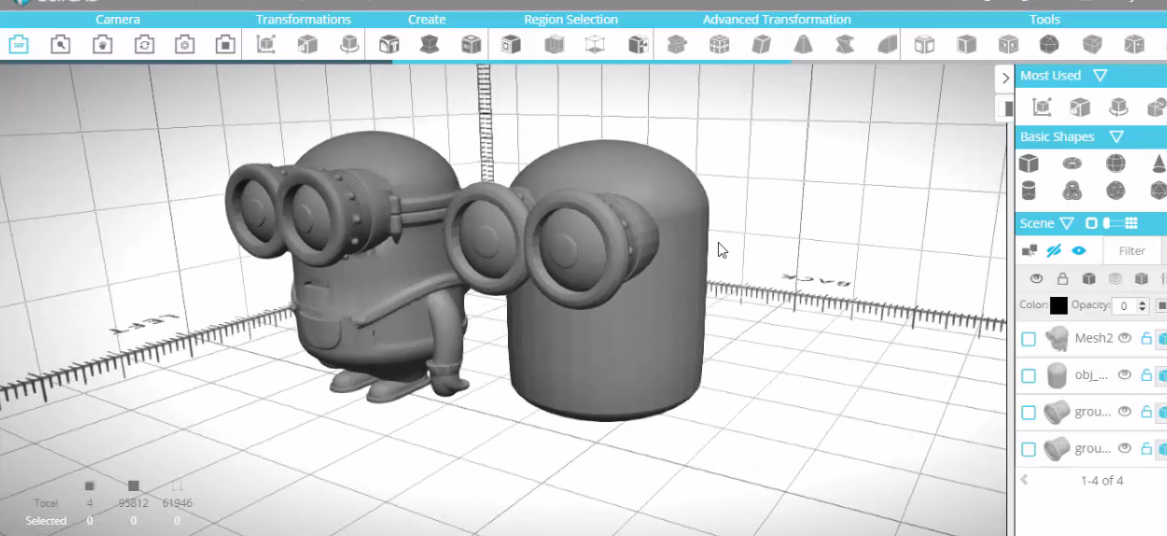Click the Rotate icon under Most Used
The height and width of the screenshot is (536, 1167).
[x=1118, y=107]
